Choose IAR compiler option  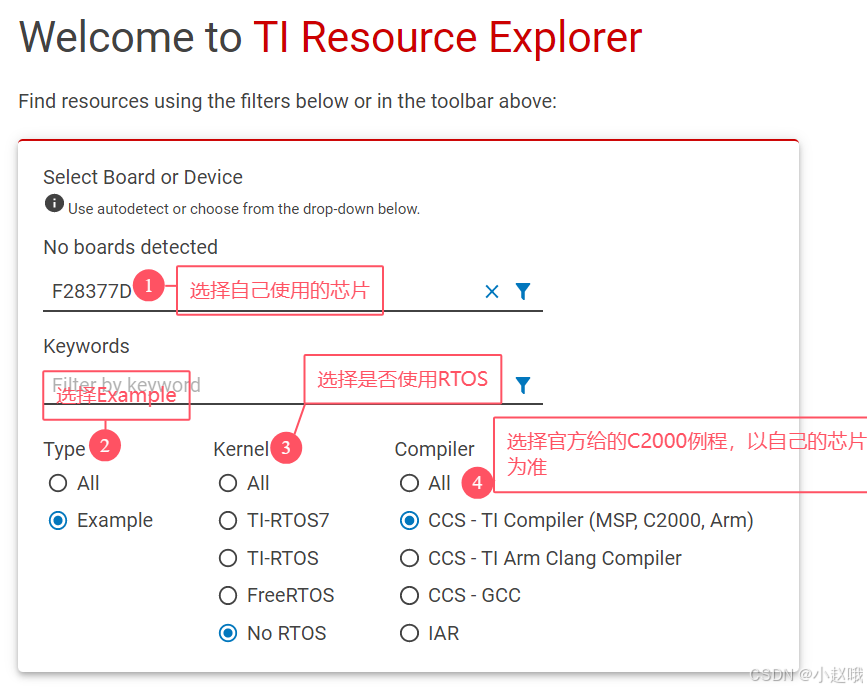[x=409, y=633]
